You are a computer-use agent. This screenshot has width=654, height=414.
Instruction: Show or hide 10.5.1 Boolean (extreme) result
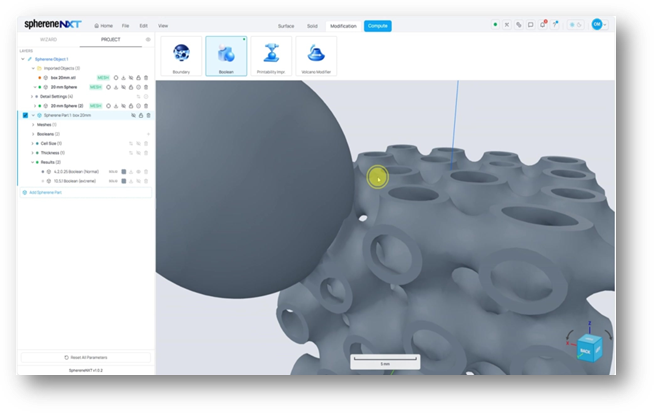point(138,181)
